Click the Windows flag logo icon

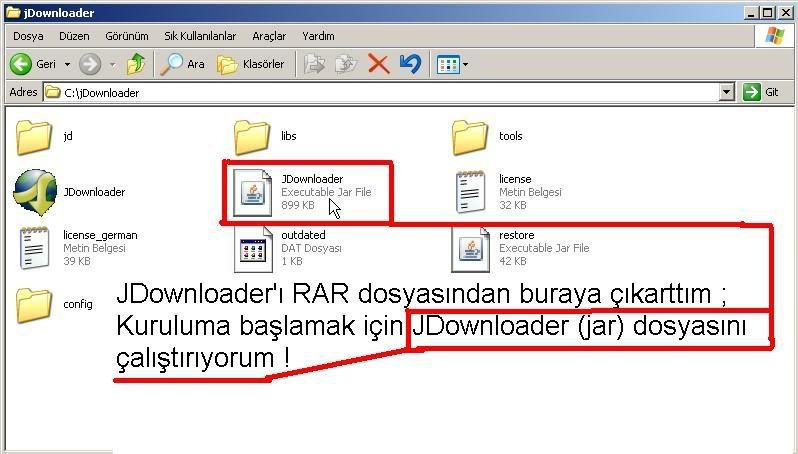coord(775,36)
